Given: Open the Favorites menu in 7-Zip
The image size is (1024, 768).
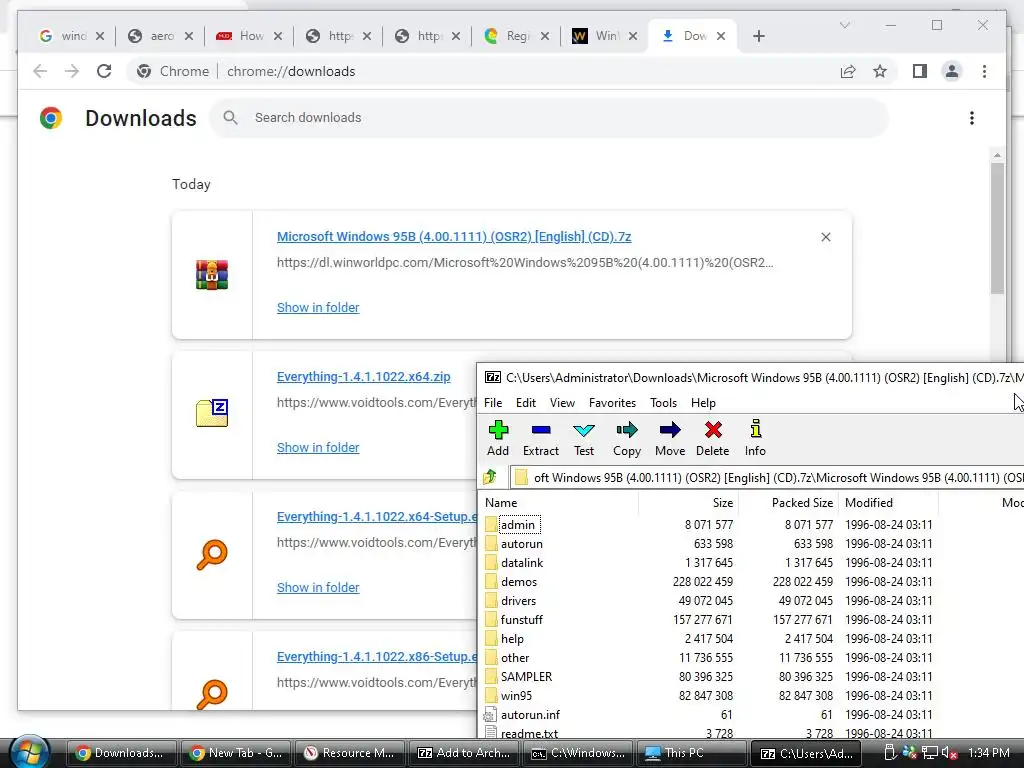Looking at the screenshot, I should [612, 403].
